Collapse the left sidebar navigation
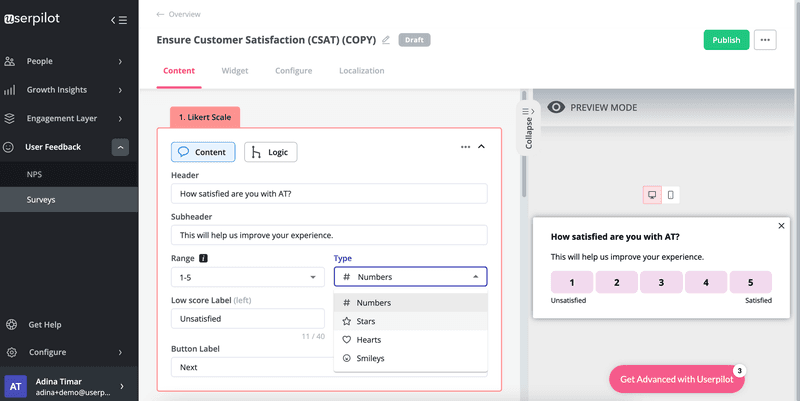This screenshot has height=401, width=800. pos(119,19)
